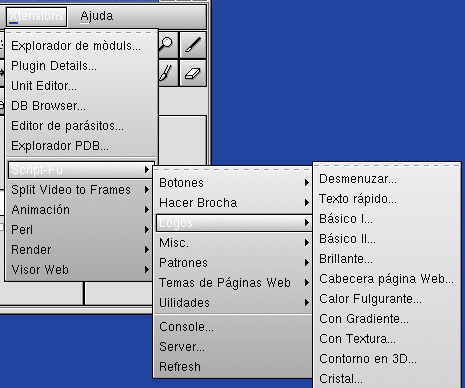465x388 pixels.
Task: Choose Plugin Details menu entry
Action: point(82,66)
